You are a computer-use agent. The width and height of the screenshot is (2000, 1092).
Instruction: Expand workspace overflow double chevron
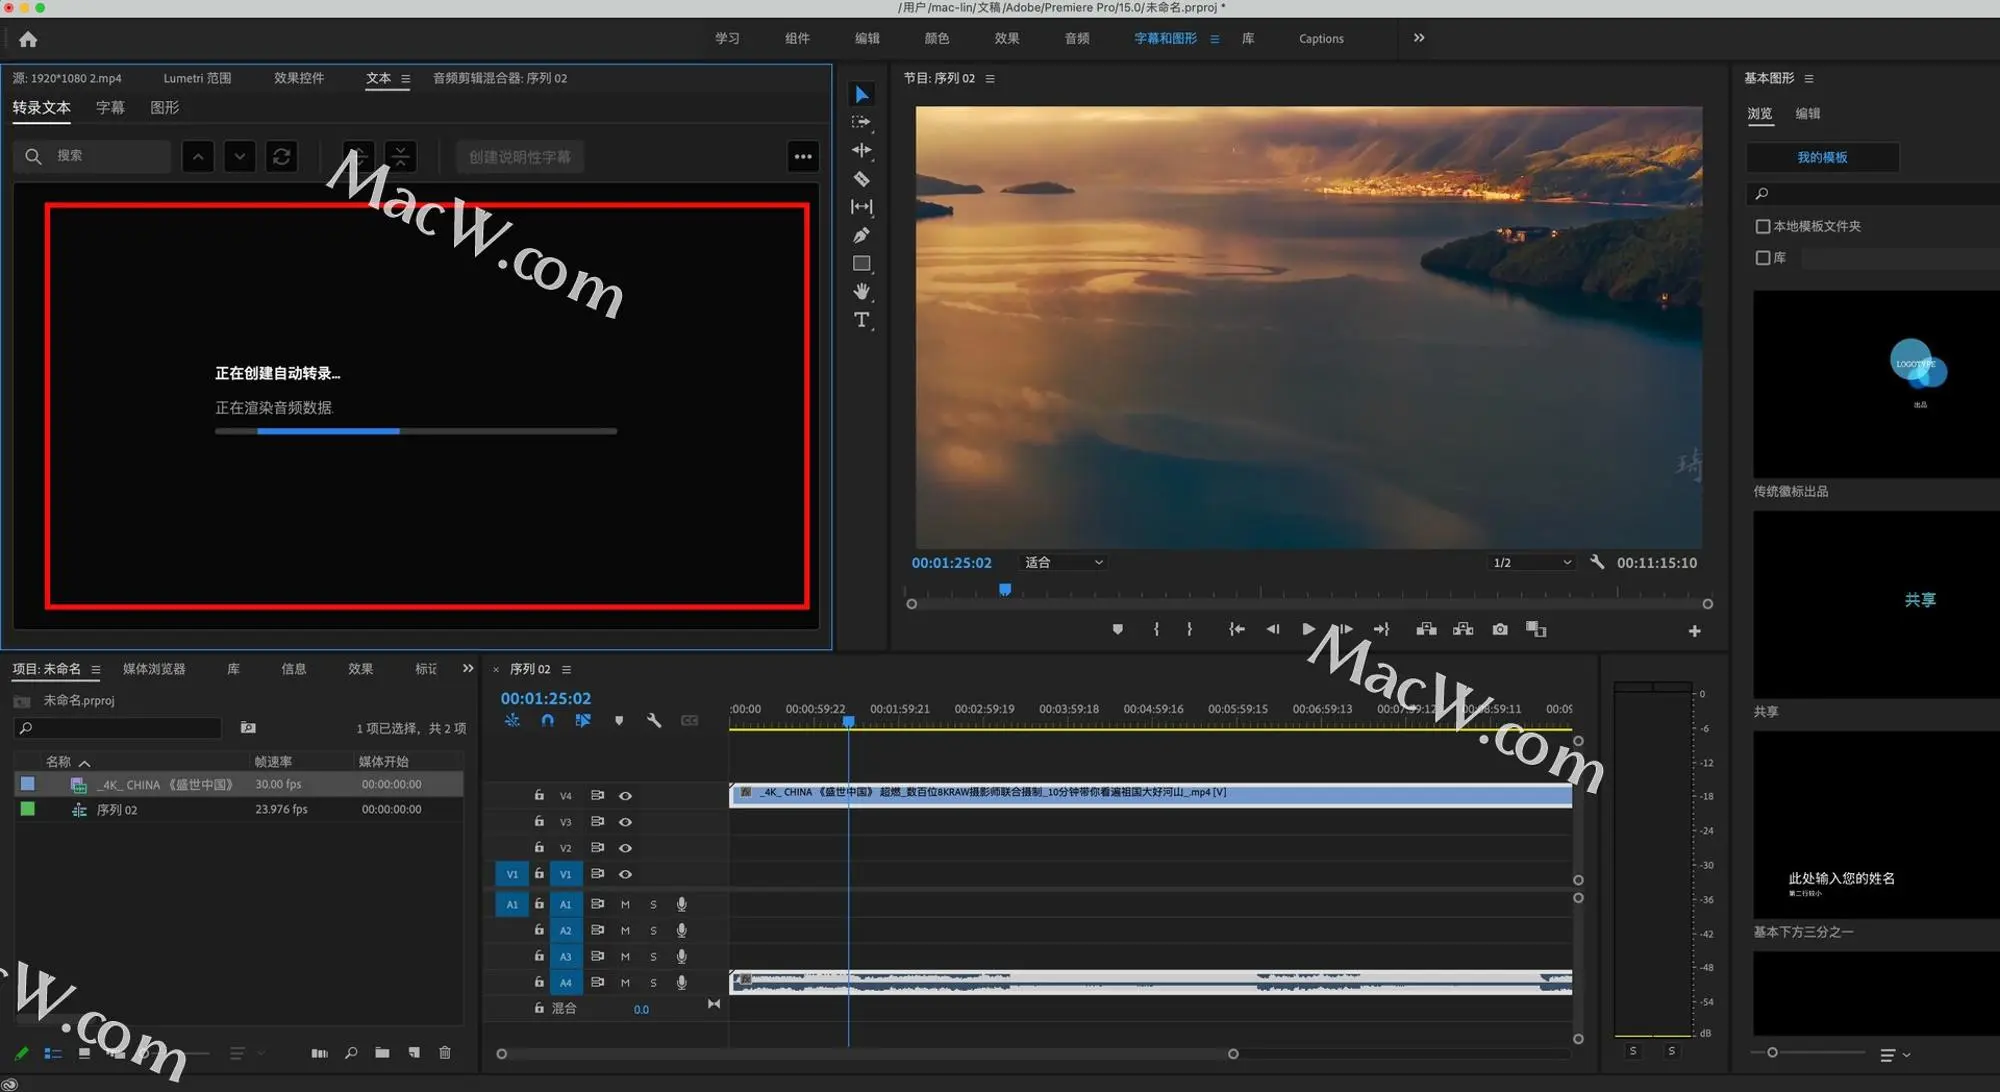[x=1419, y=38]
